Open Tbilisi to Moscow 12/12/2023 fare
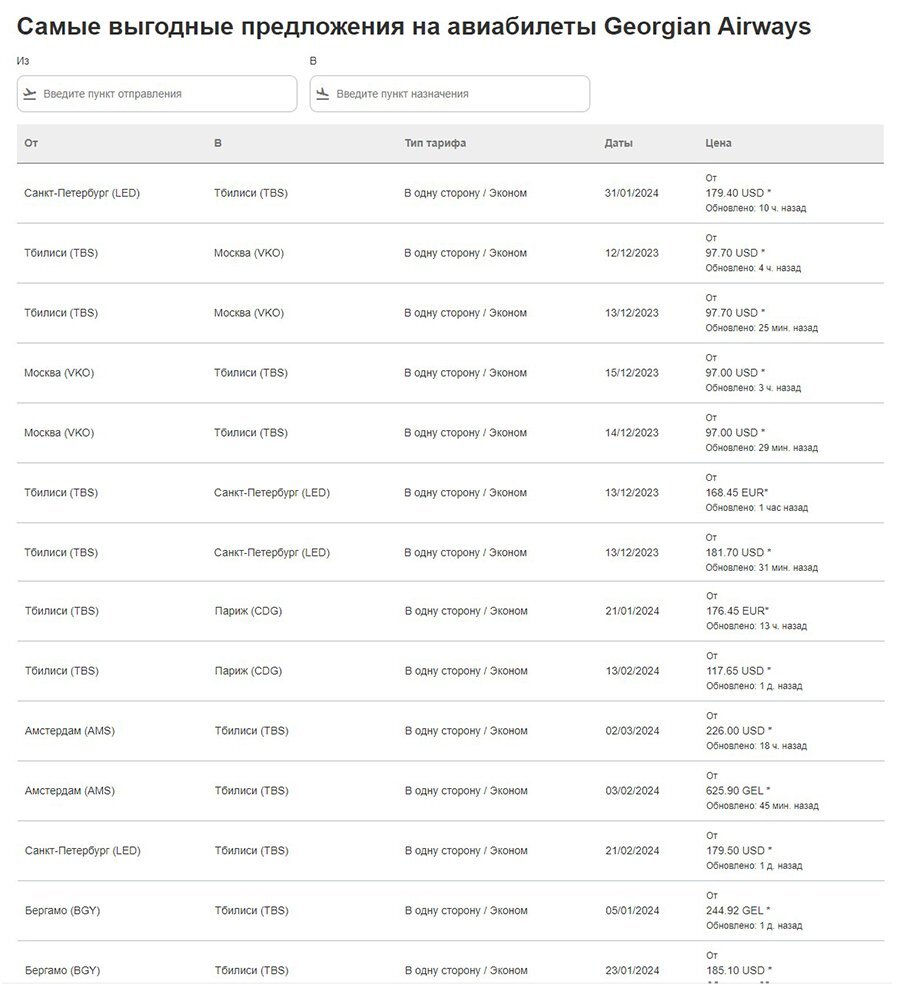Screen dimensions: 900x991 coord(450,253)
